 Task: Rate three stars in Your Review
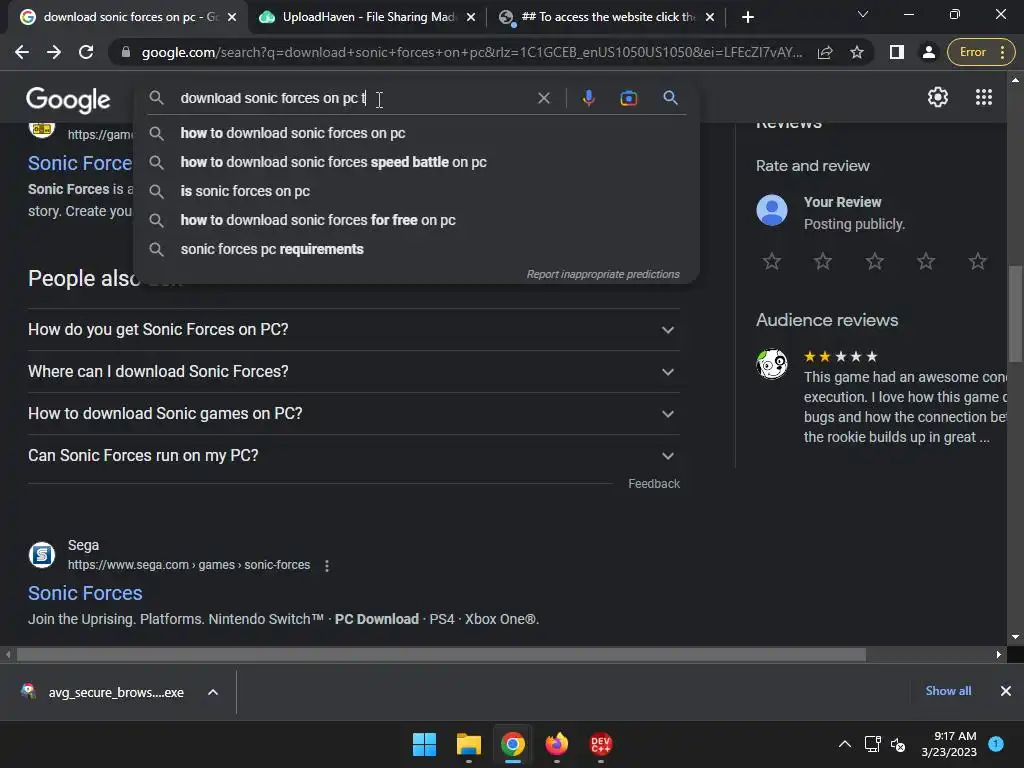tap(874, 261)
